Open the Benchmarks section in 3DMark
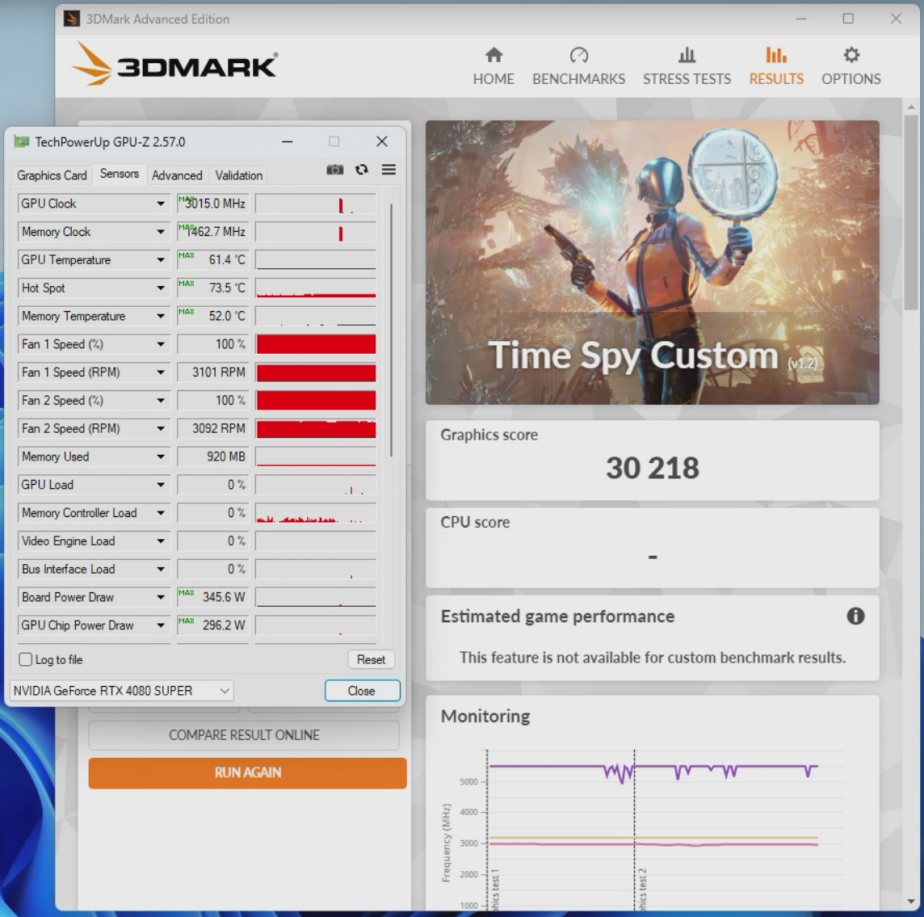The image size is (924, 917). pos(578,66)
